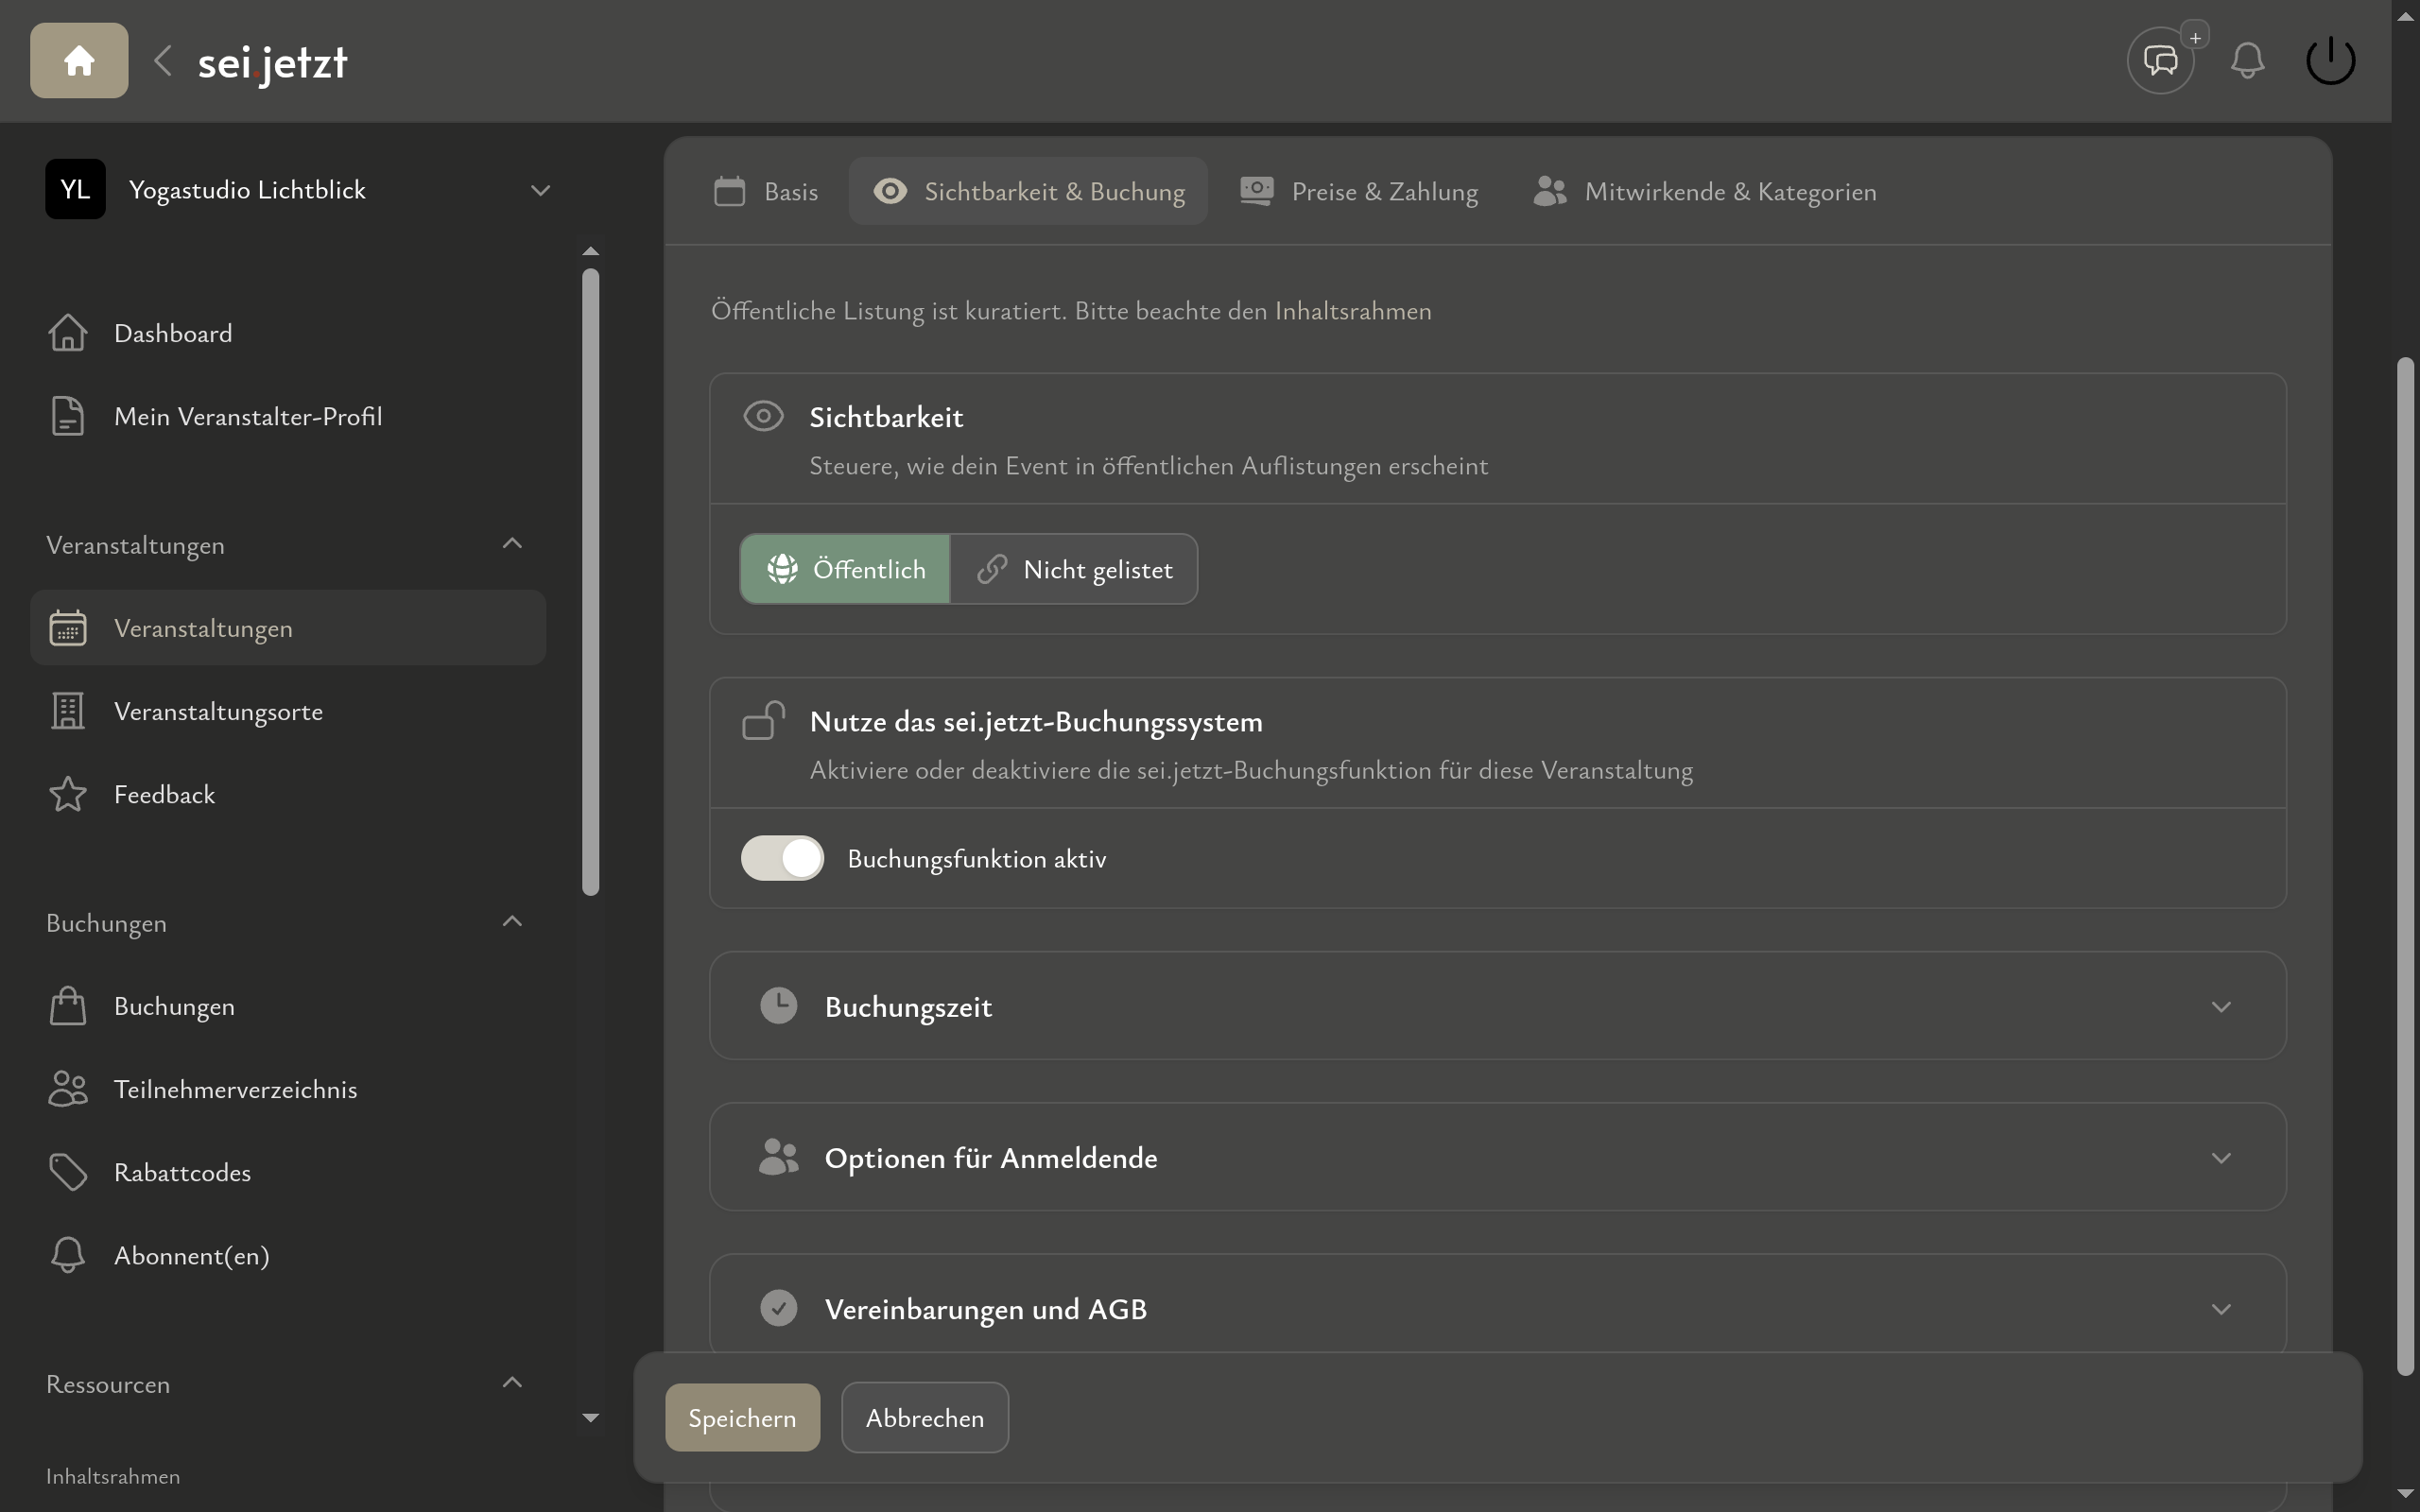Viewport: 2420px width, 1512px height.
Task: Click the sidebar vertical scrollbar
Action: tap(591, 580)
